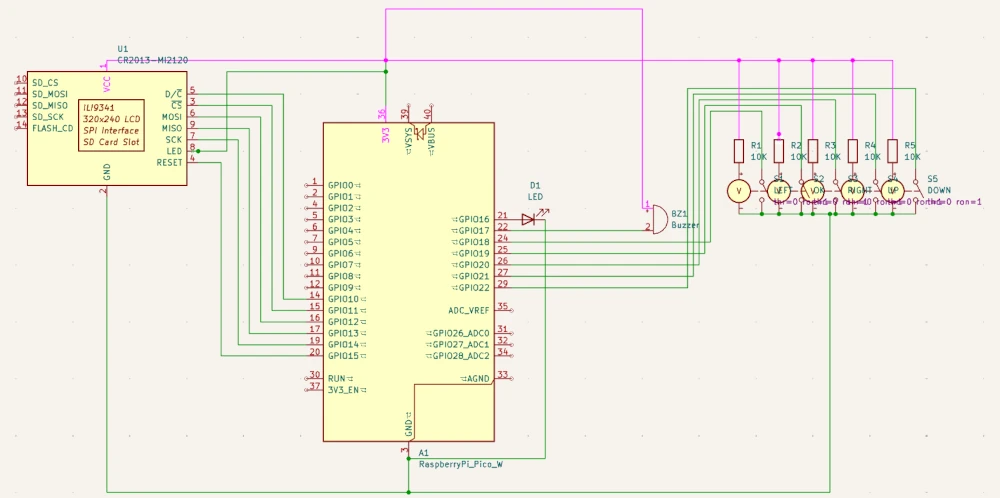
Task: Click the SD_CS pin on U1
Action: [46, 82]
